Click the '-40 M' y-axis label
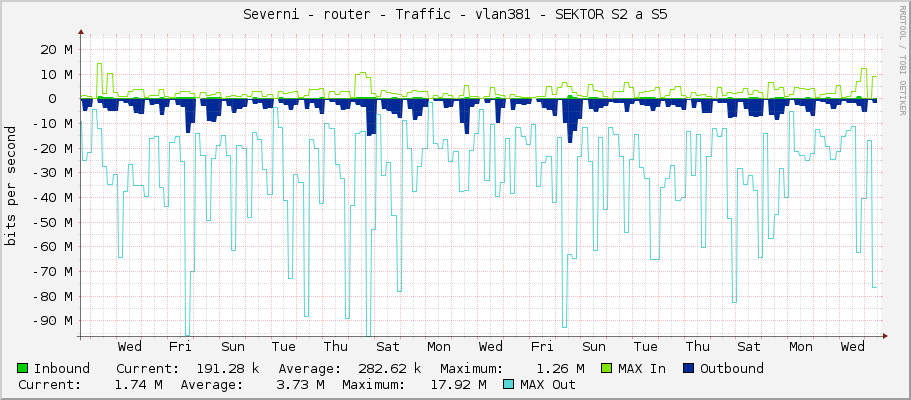This screenshot has height=400, width=911. pos(53,198)
